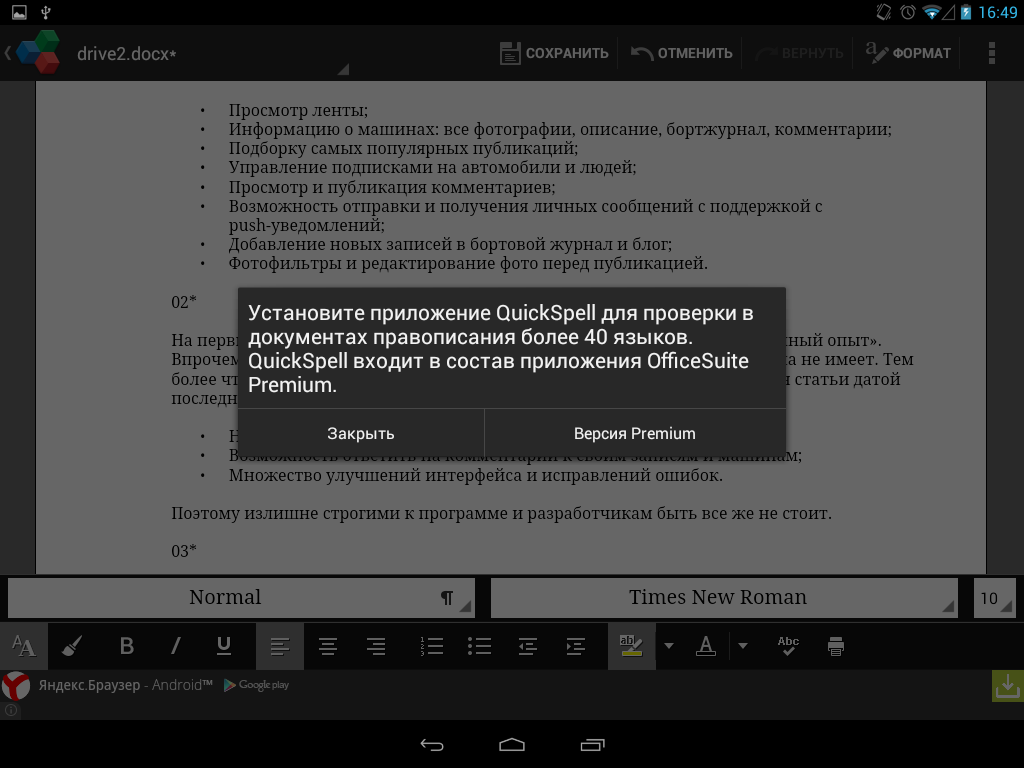
Task: Open the Формат menu
Action: click(908, 53)
